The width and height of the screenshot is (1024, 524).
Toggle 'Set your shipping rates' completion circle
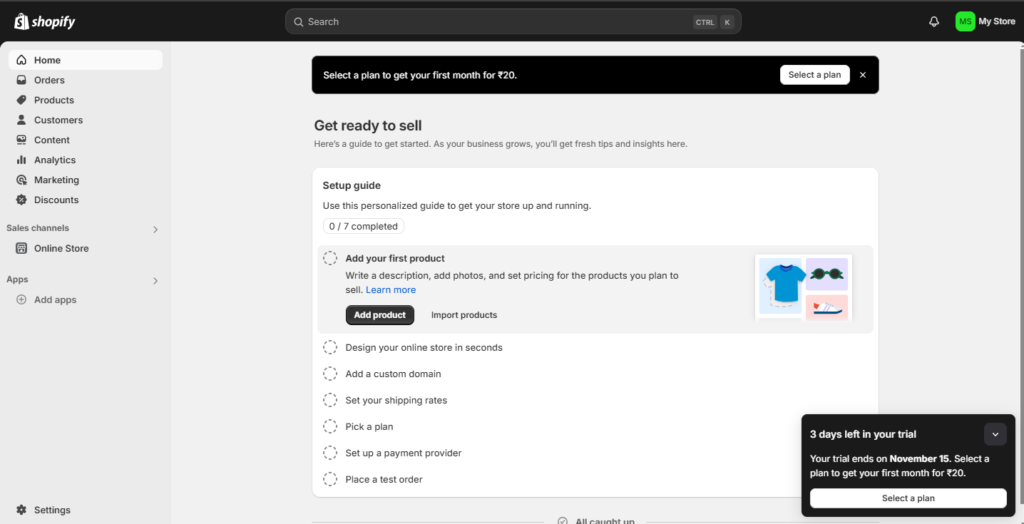pos(330,400)
